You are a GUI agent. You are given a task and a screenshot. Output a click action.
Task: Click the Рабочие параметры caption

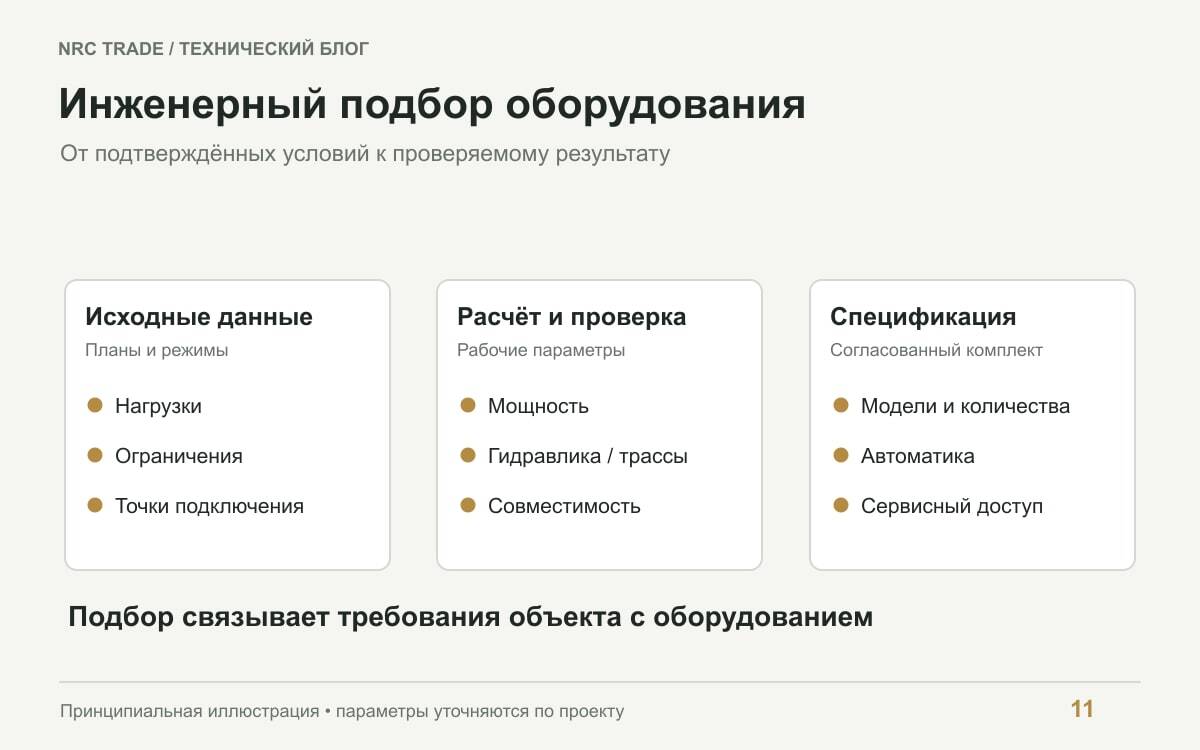pyautogui.click(x=541, y=351)
